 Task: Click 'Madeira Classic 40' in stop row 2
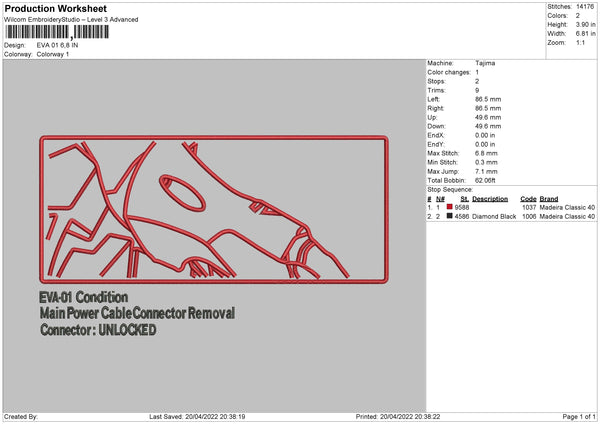[x=567, y=217]
